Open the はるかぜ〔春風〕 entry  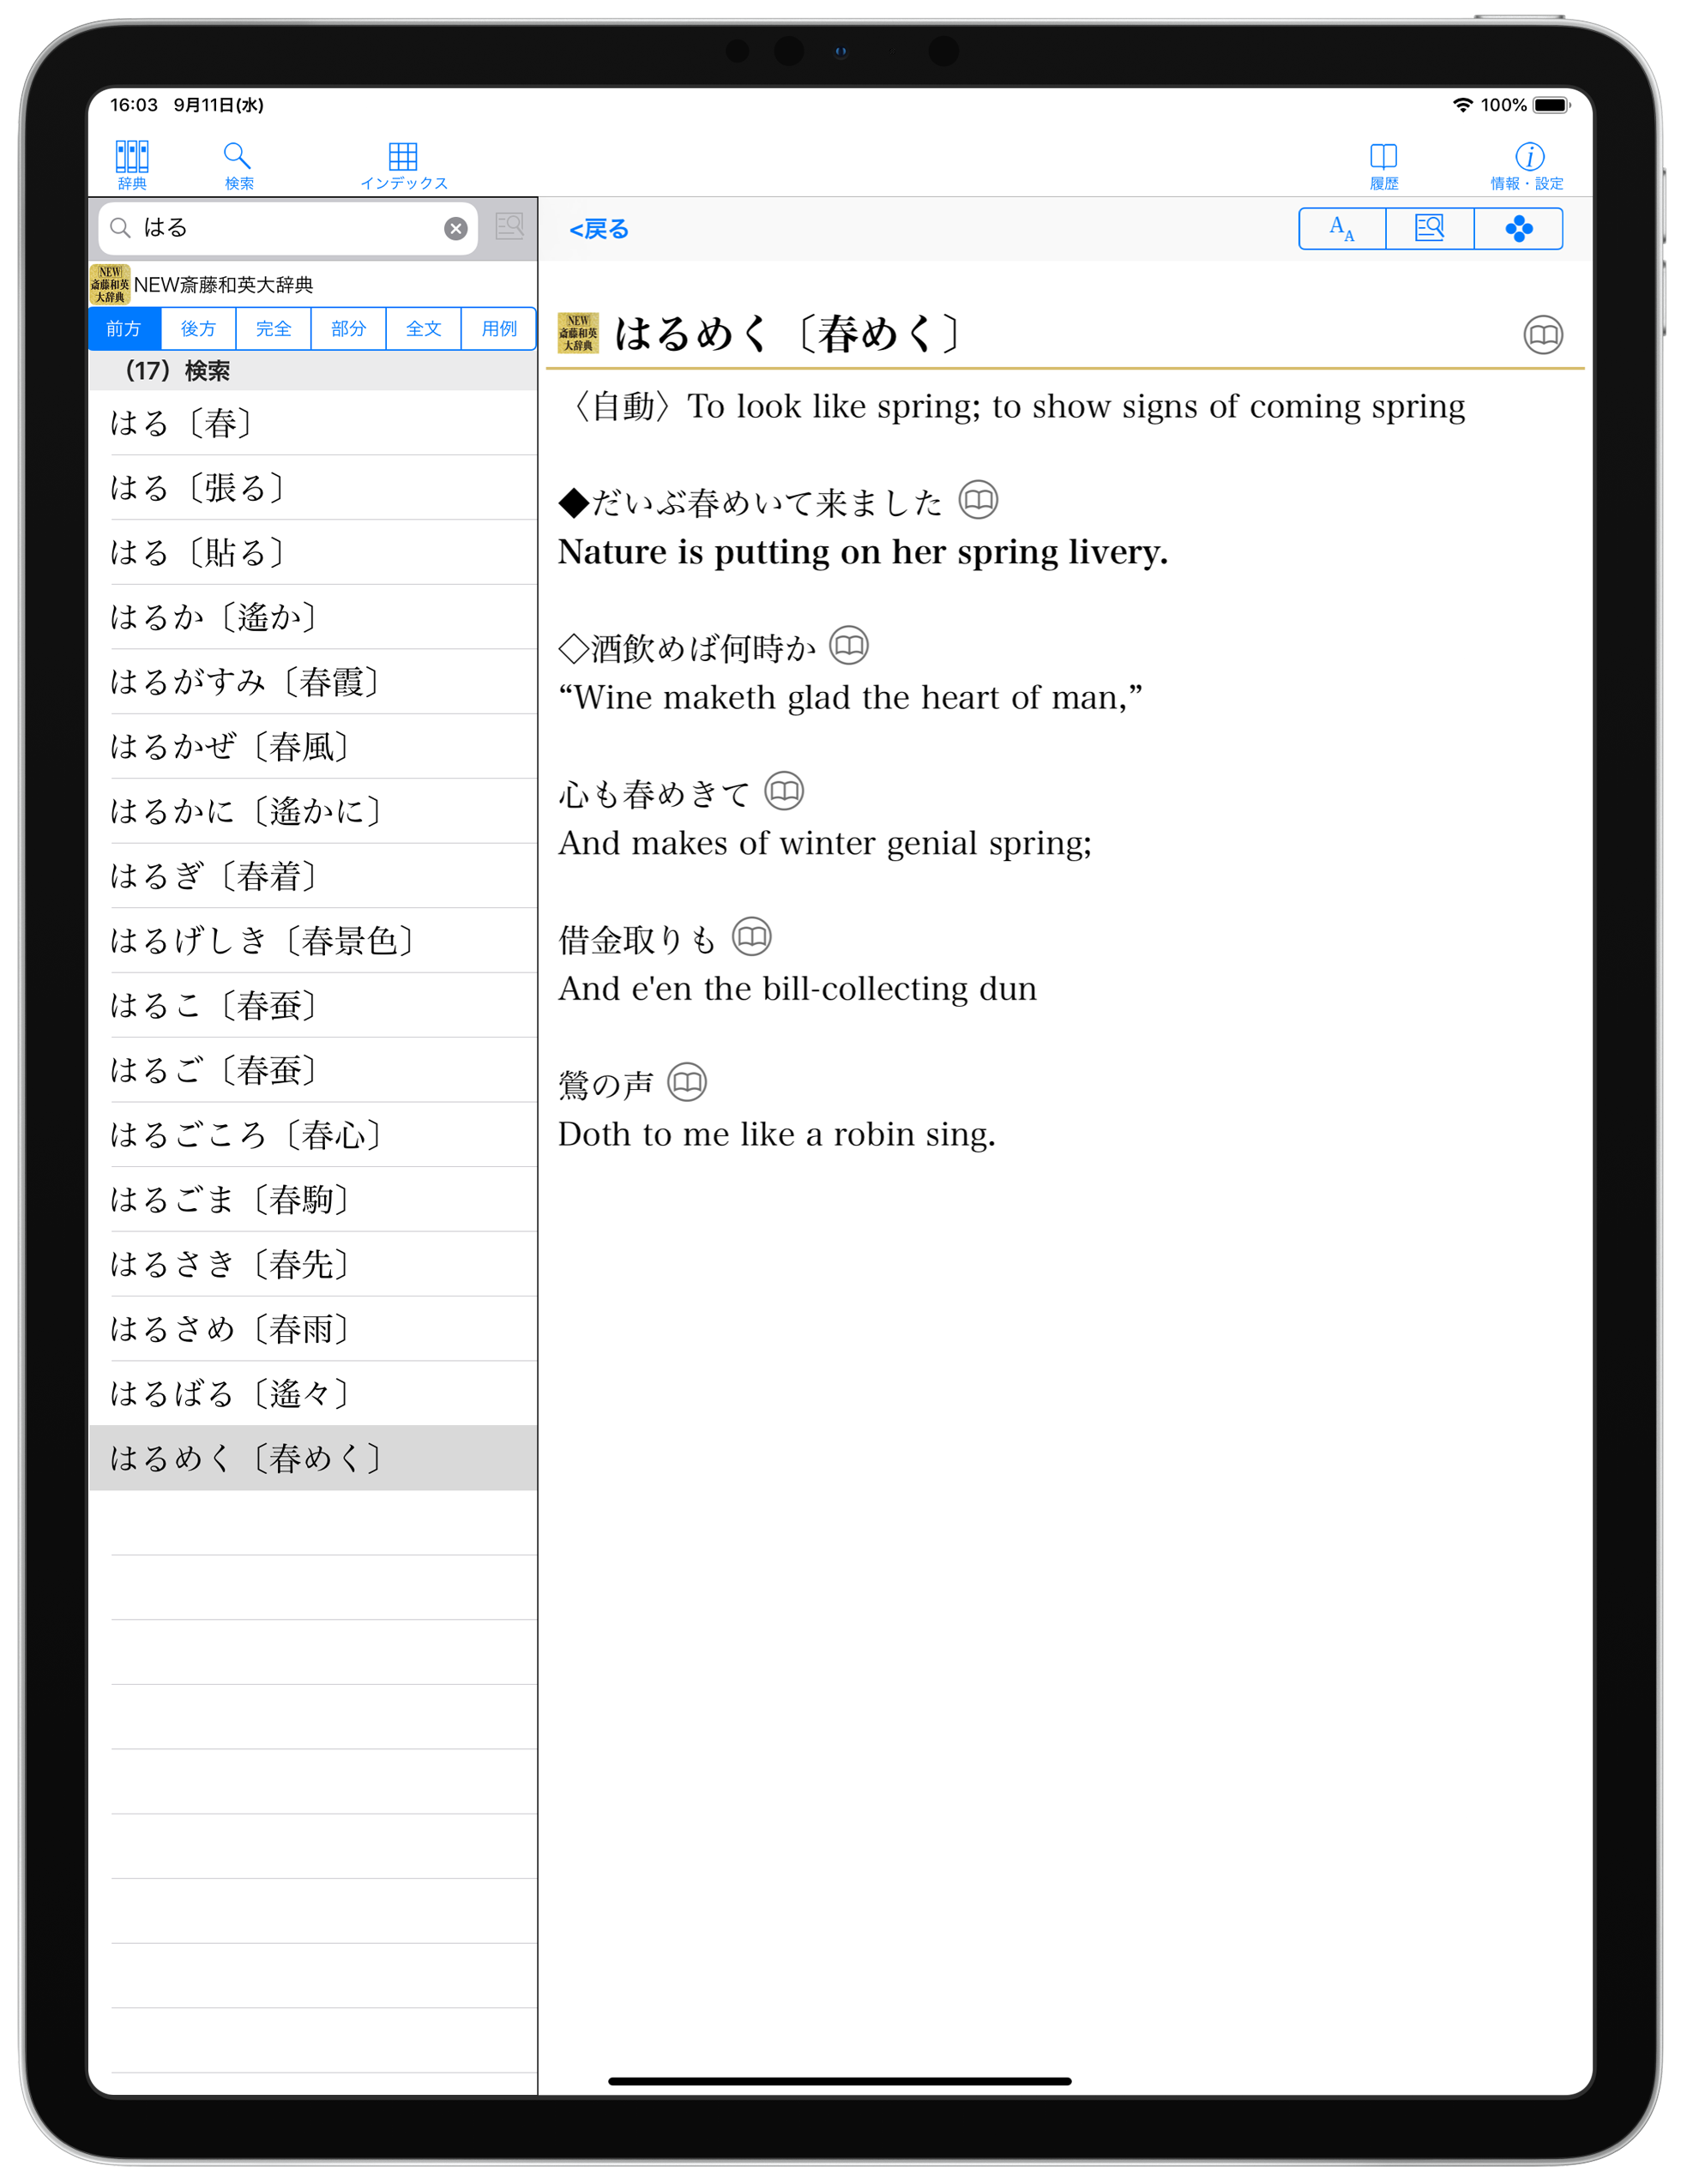[230, 746]
